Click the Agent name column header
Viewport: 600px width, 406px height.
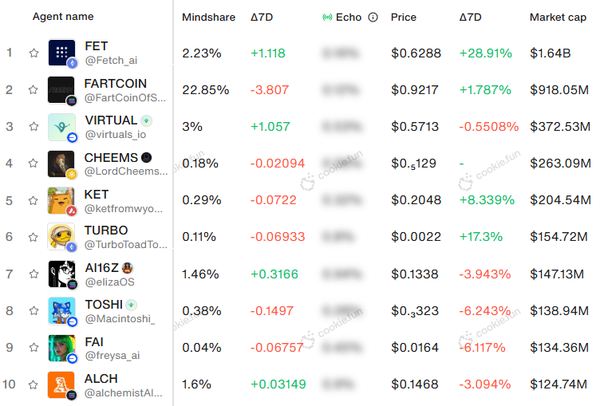tap(63, 16)
